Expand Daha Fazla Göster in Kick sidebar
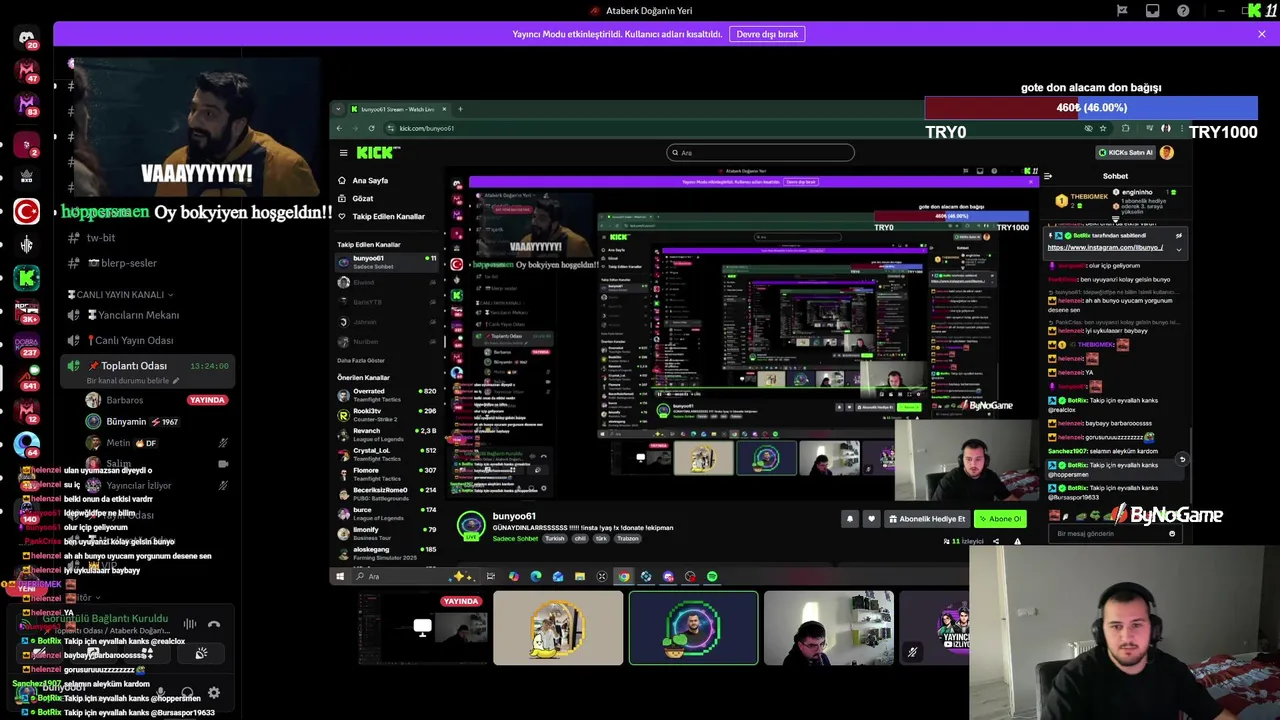 tap(361, 360)
